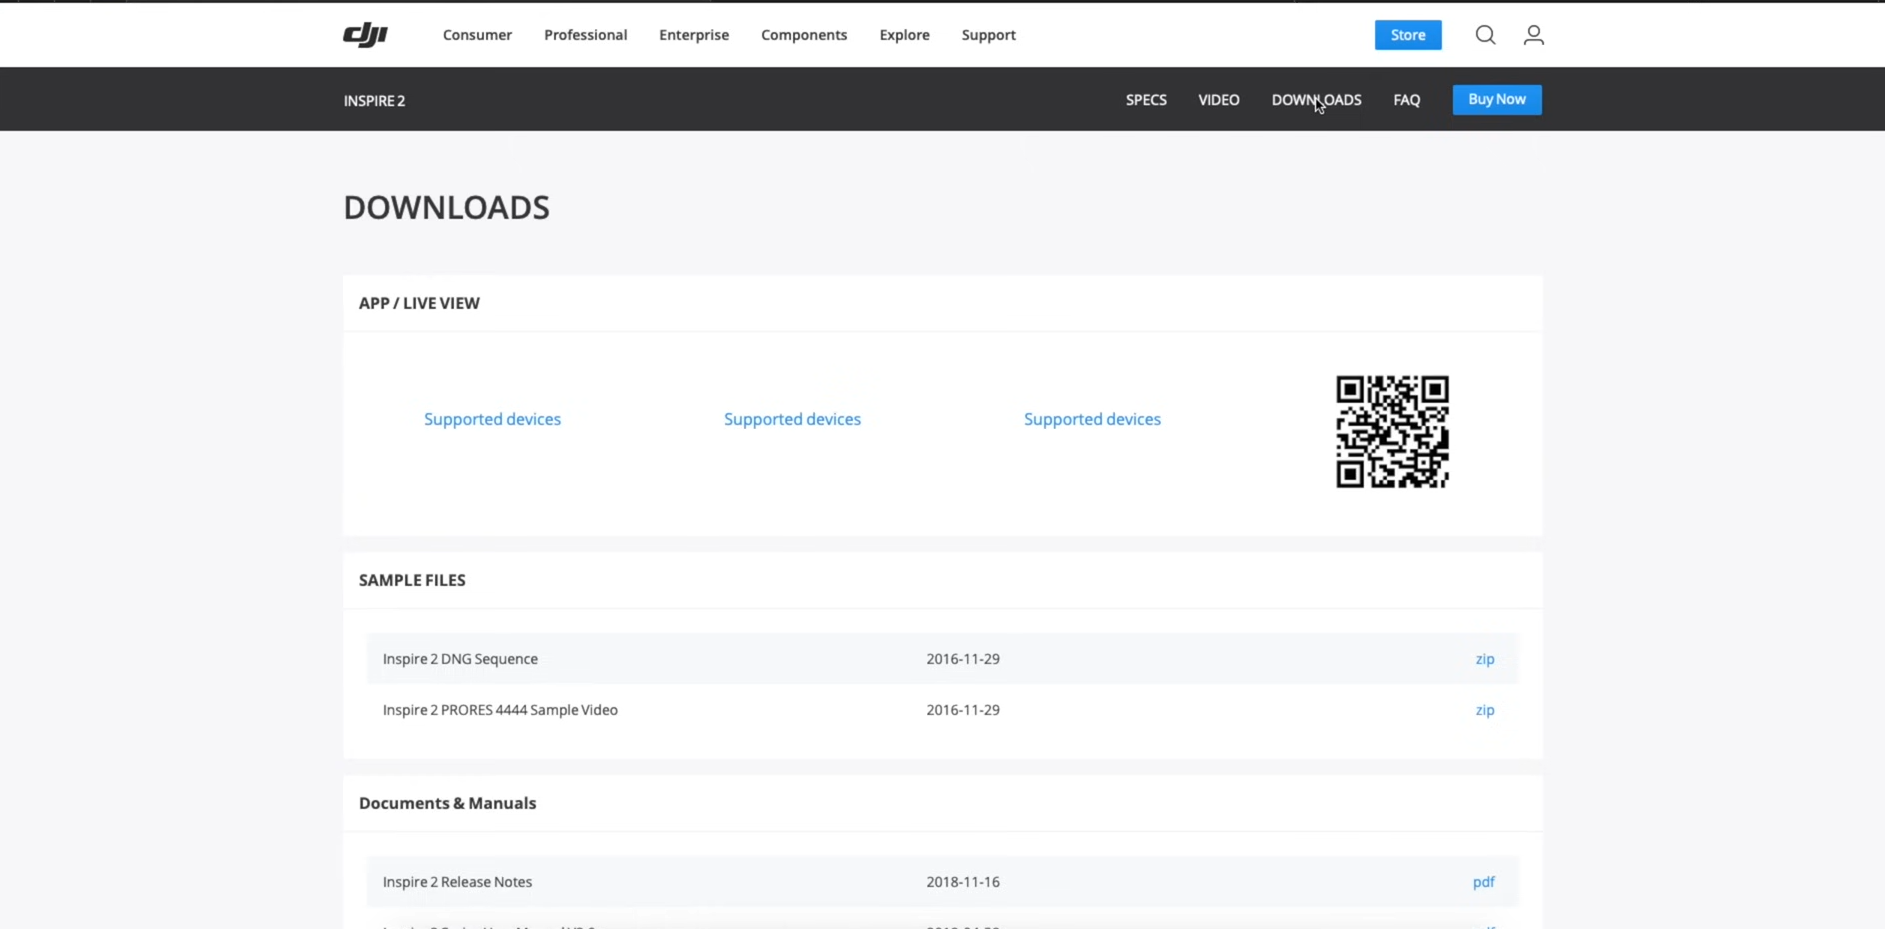
Task: Switch to the DOWNLOADS tab
Action: click(x=1316, y=100)
